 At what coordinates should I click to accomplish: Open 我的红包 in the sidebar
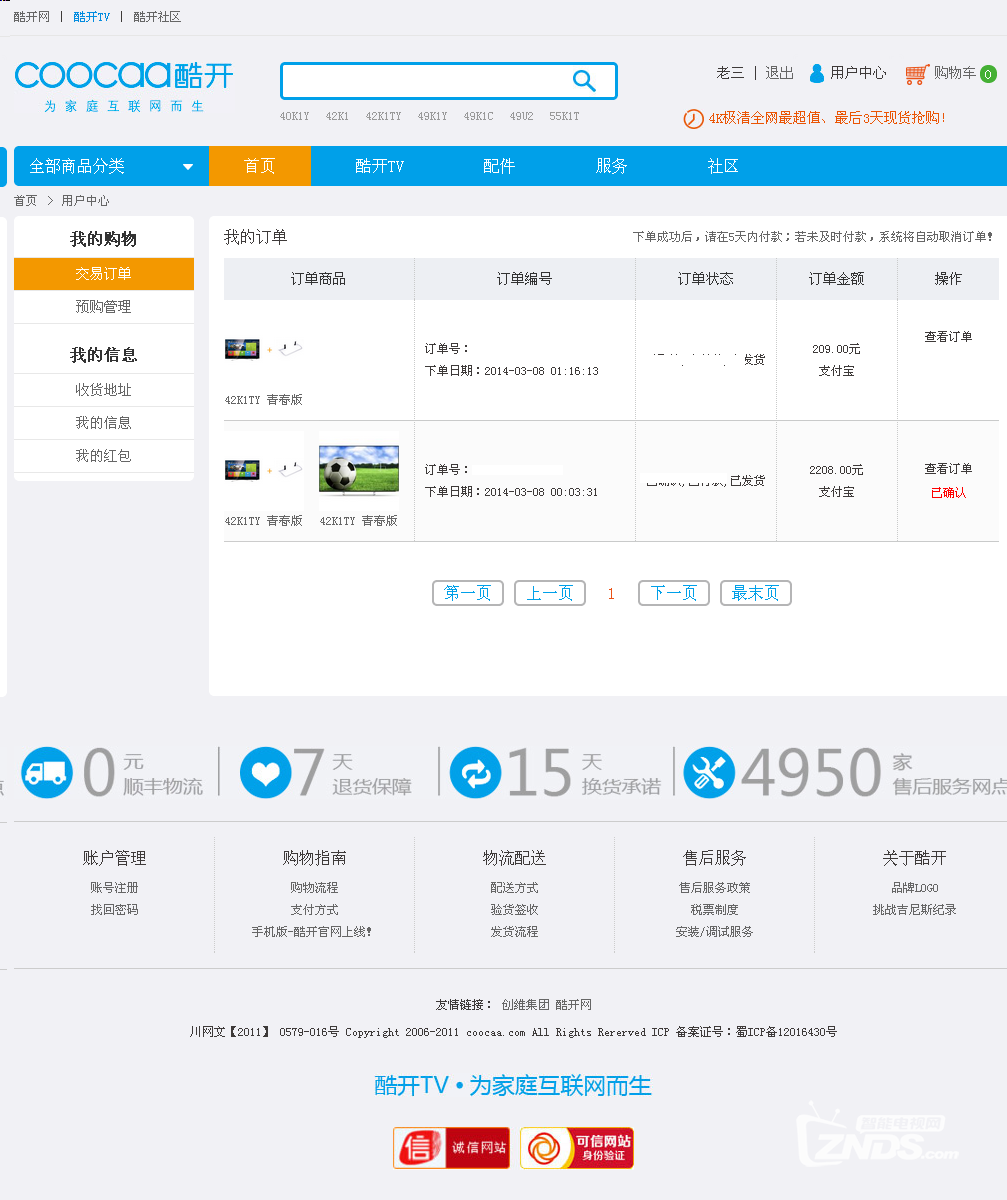[x=104, y=456]
